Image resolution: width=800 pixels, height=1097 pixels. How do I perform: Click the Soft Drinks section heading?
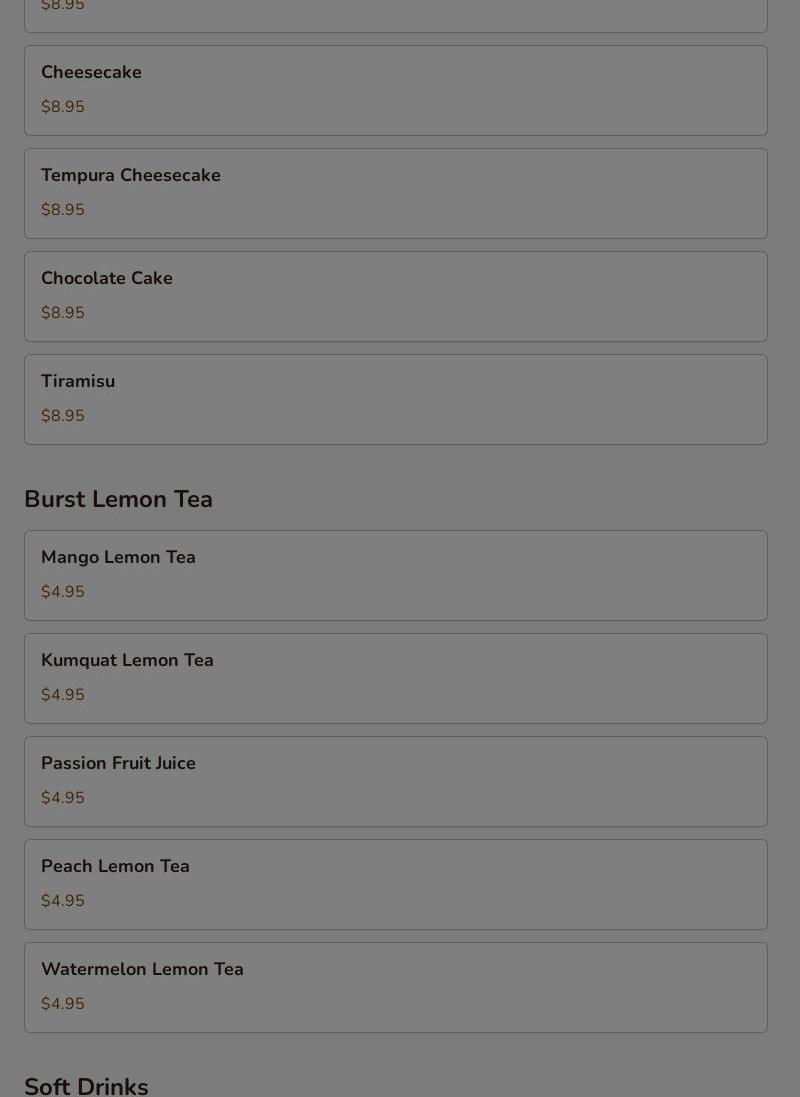pos(86,1086)
